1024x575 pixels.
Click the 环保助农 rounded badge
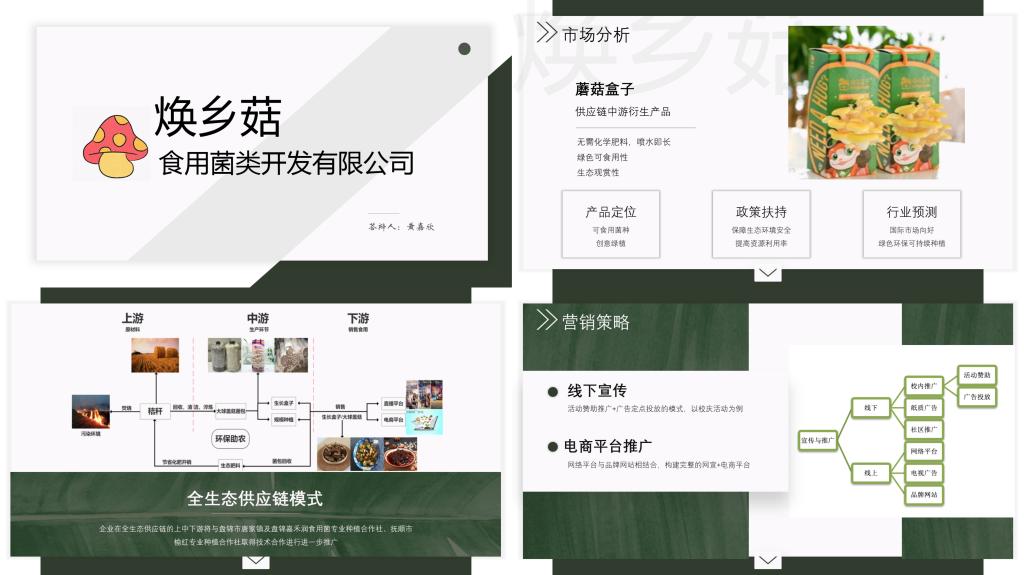click(x=231, y=438)
